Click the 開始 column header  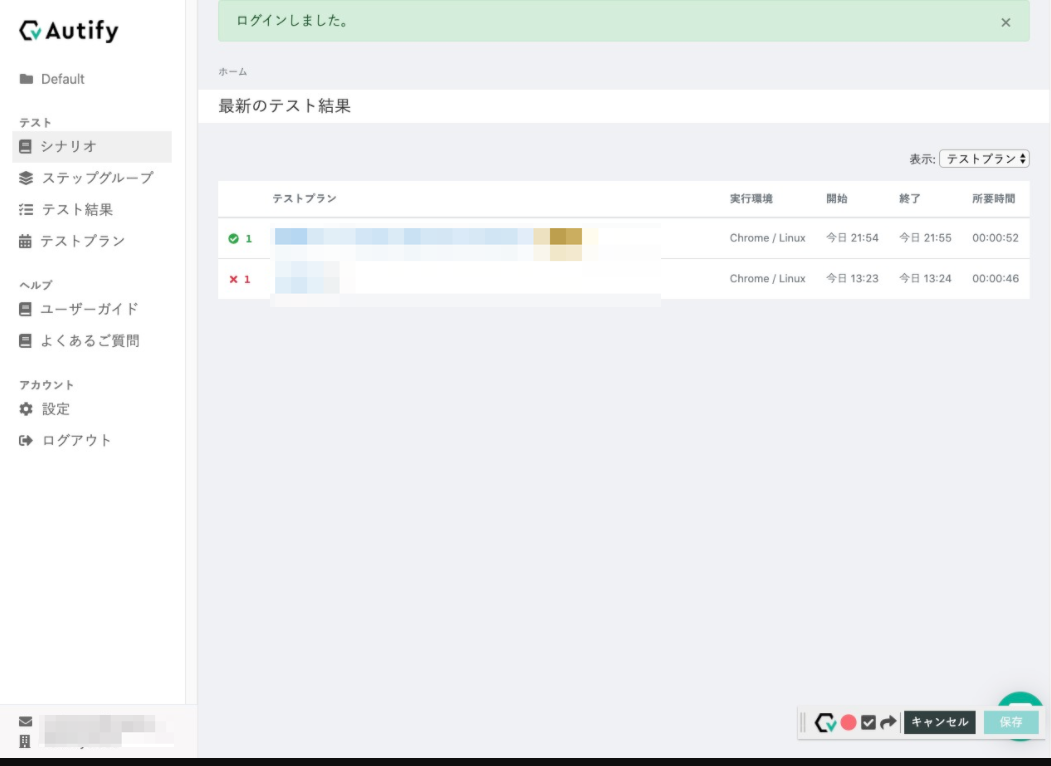click(837, 198)
